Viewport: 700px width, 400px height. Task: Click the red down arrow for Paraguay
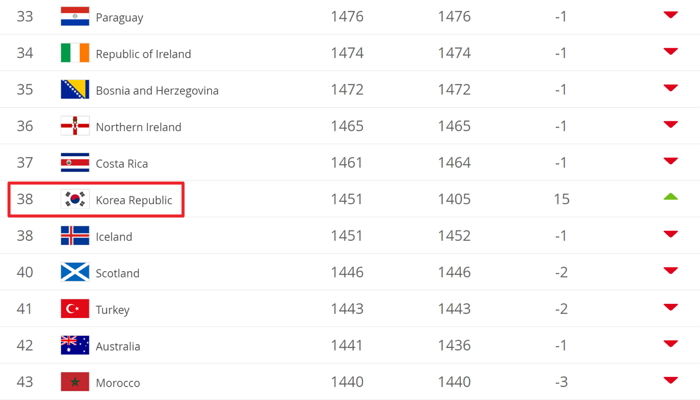671,15
